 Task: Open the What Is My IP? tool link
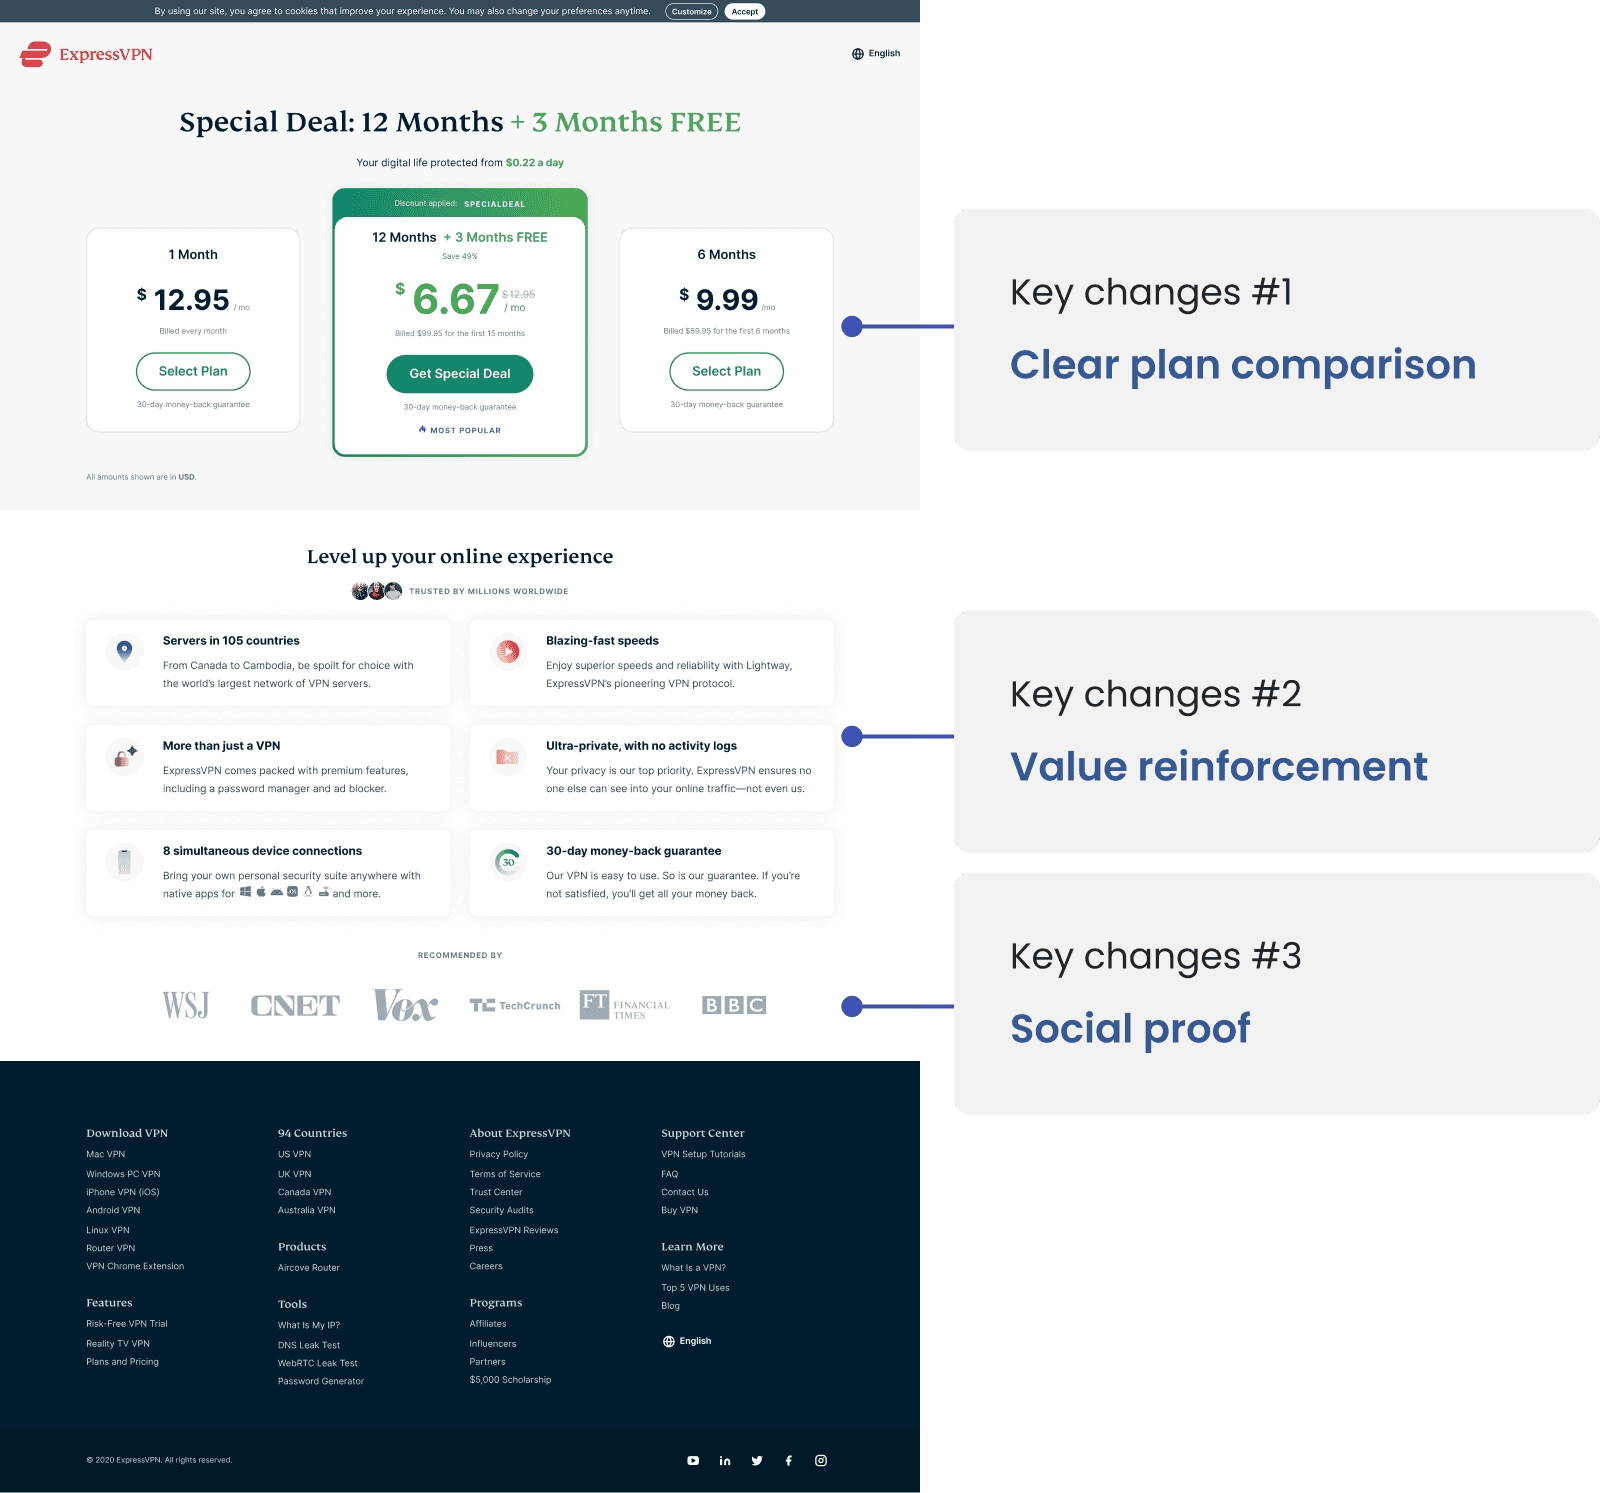[x=309, y=1325]
